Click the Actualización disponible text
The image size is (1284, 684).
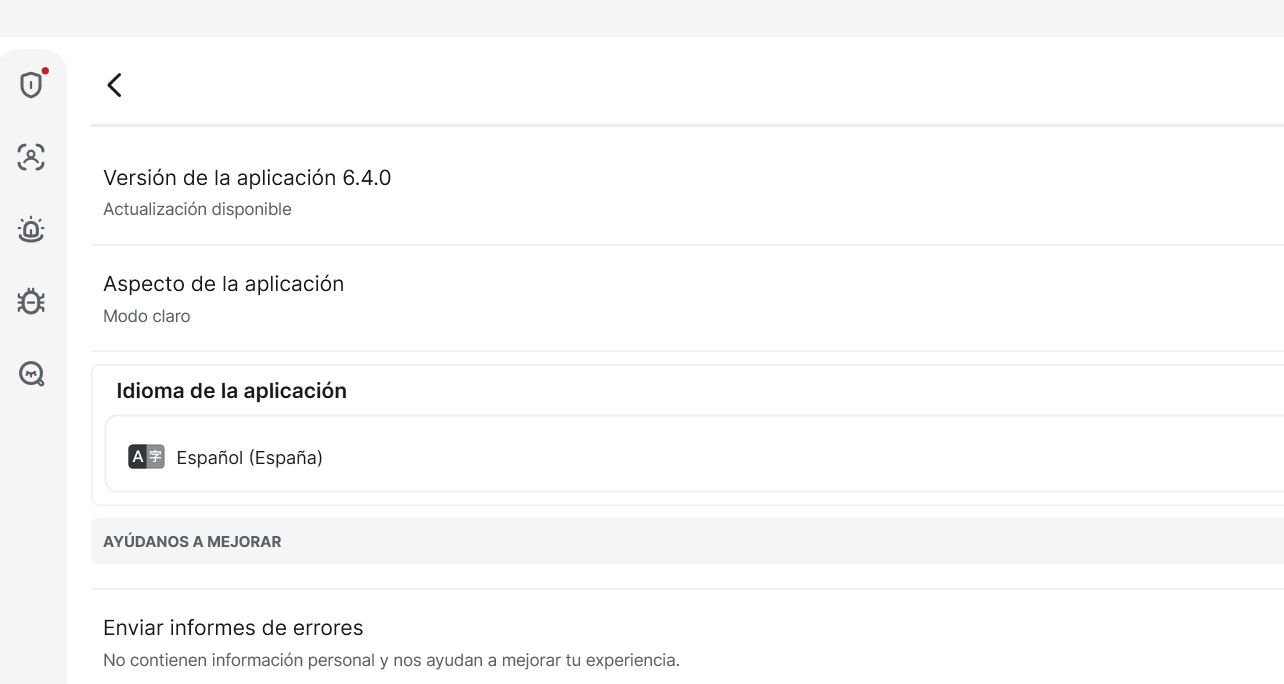197,210
